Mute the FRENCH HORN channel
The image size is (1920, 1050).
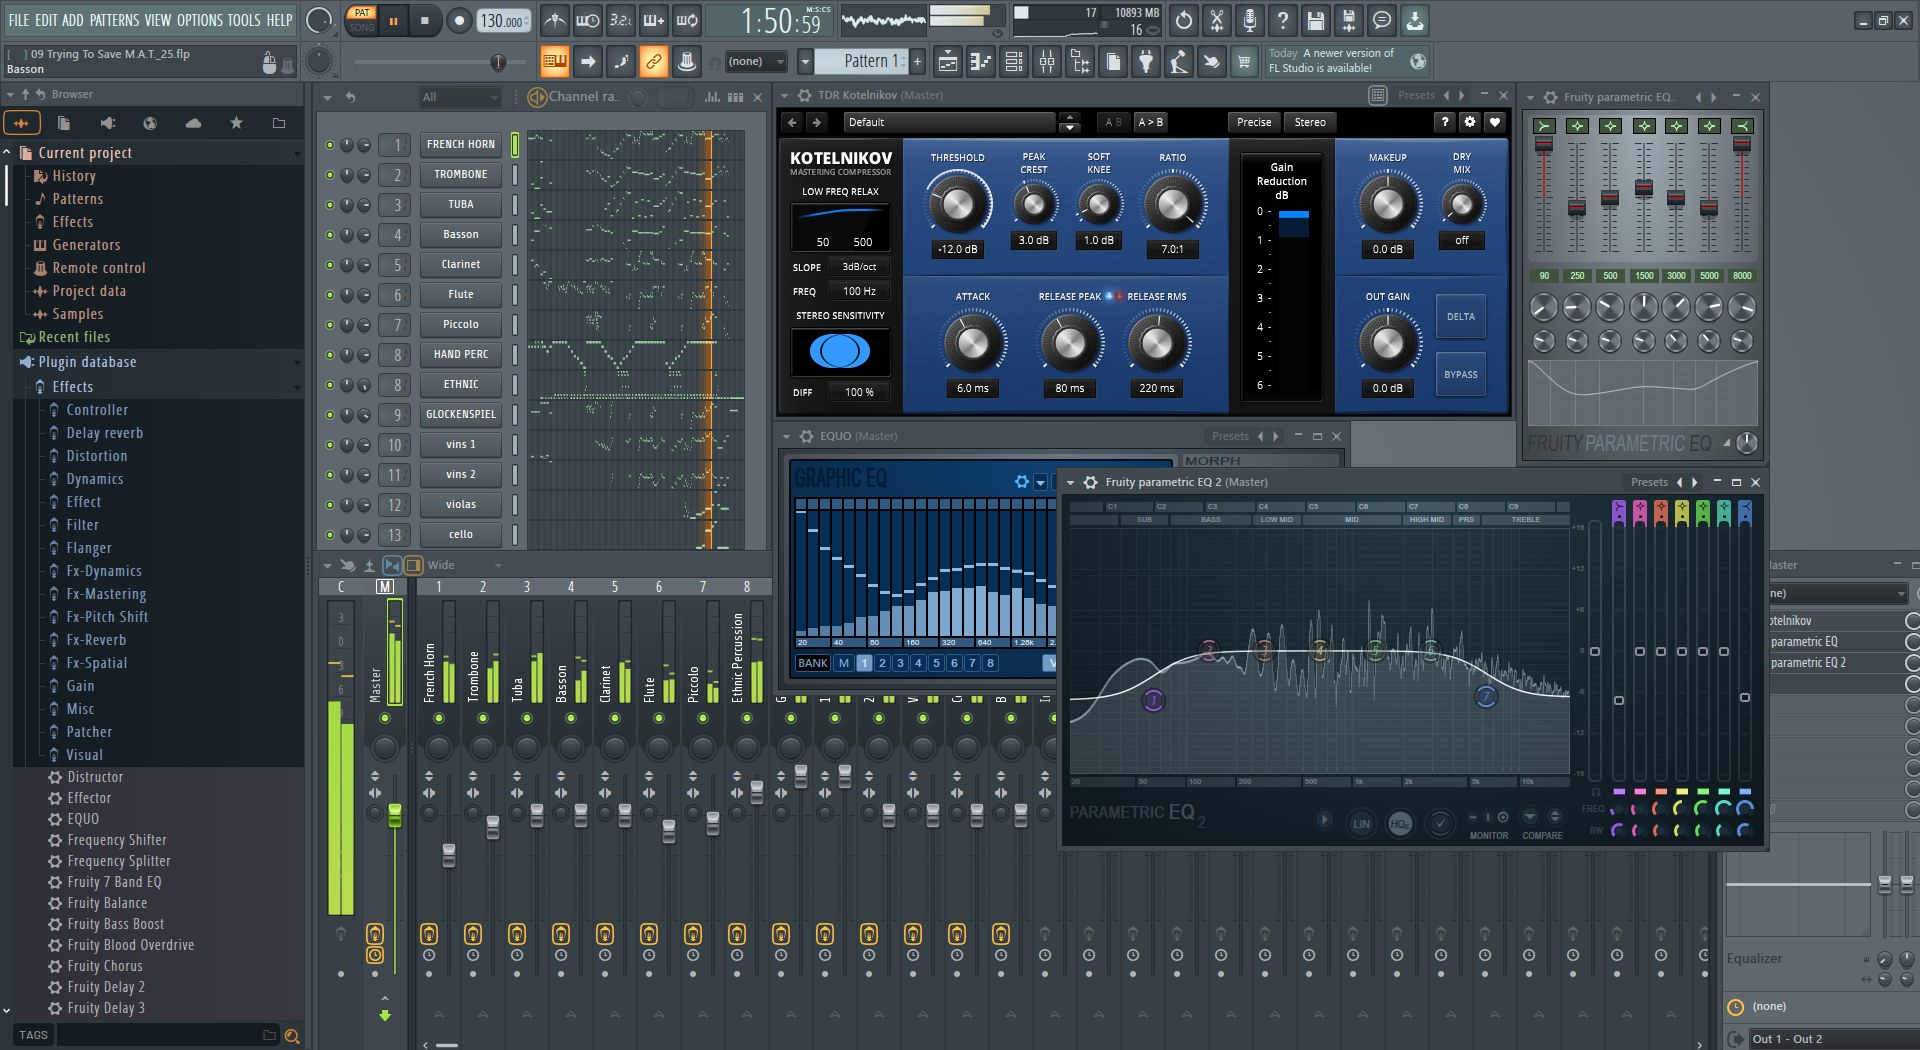click(330, 145)
